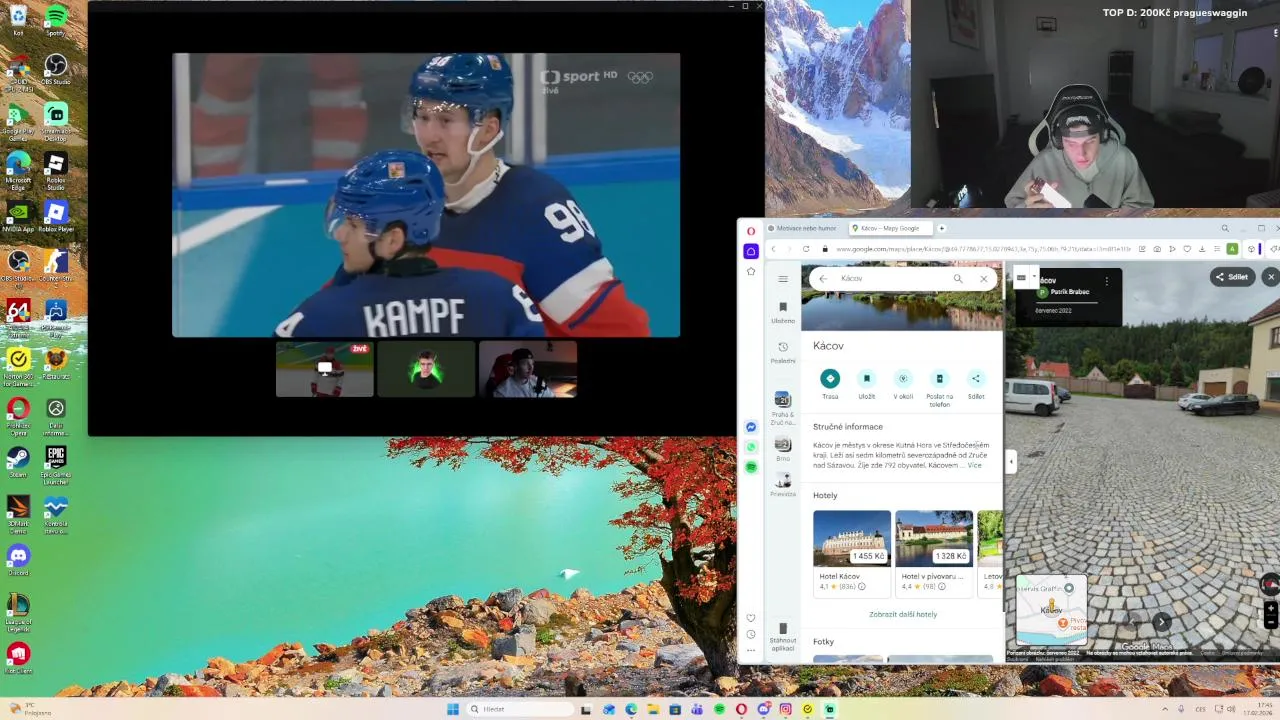
Task: Open Roblox Player desktop shortcut
Action: click(x=56, y=216)
